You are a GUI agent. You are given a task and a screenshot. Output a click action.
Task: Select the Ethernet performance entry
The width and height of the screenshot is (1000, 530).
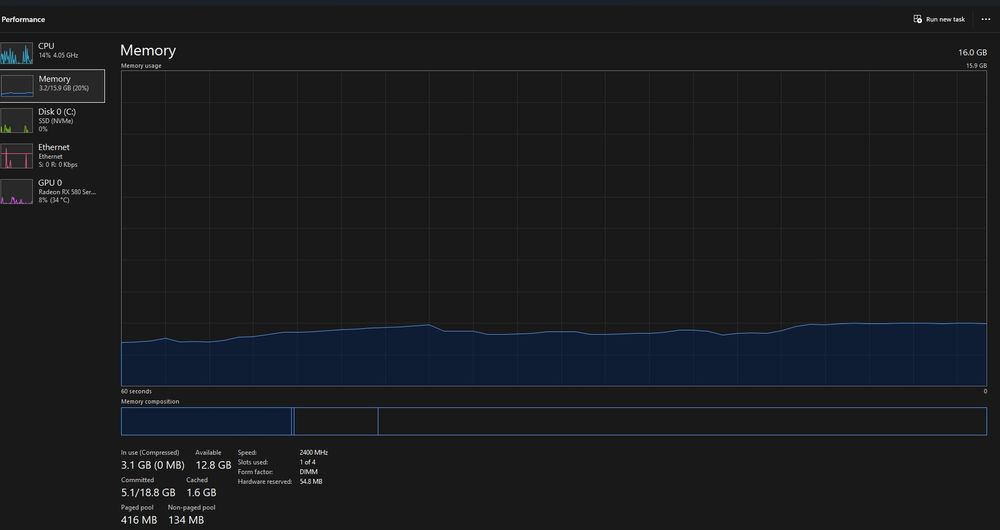point(52,156)
